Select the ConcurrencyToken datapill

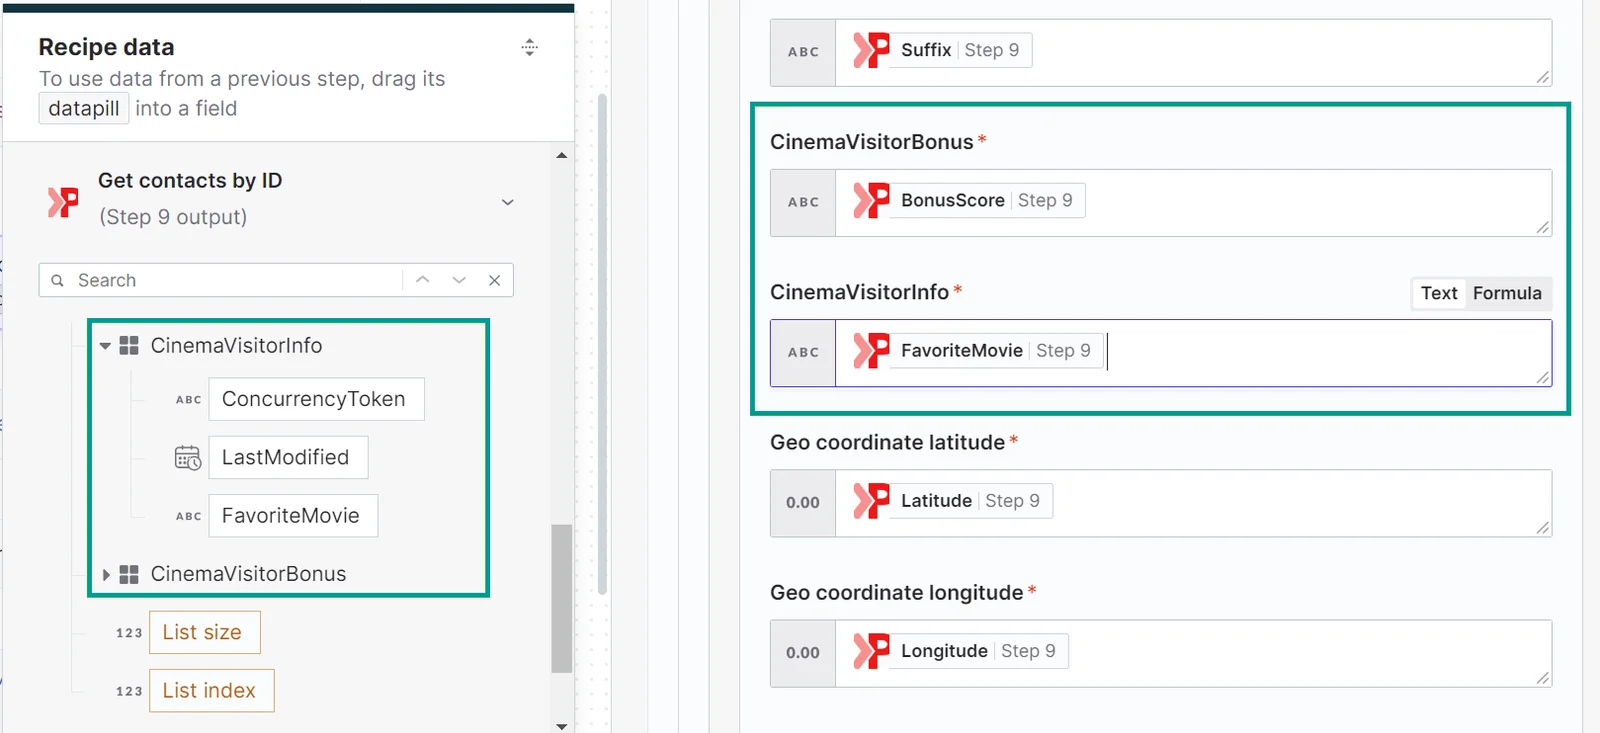(316, 399)
